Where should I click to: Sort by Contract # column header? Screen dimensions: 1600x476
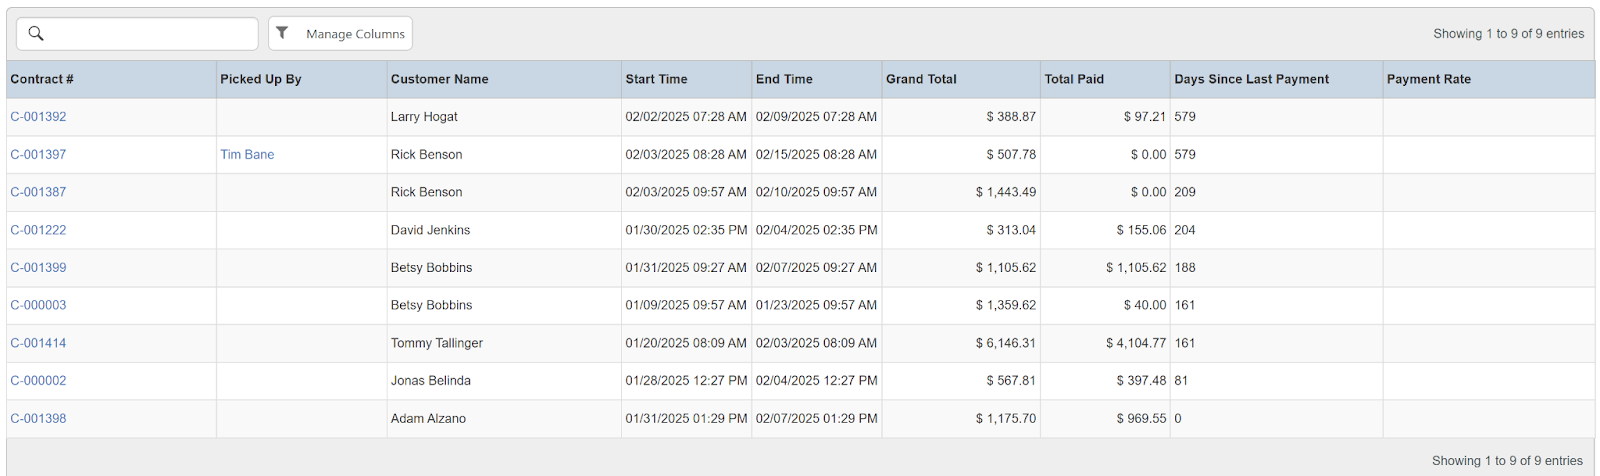pyautogui.click(x=42, y=79)
